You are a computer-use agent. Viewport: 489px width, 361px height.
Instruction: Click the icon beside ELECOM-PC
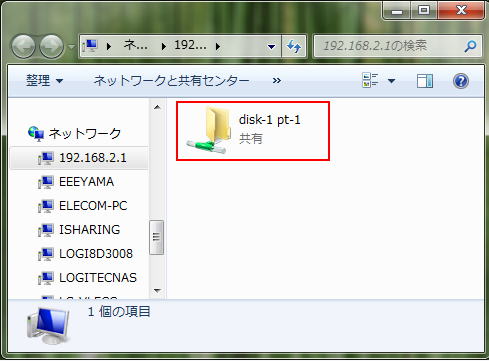pyautogui.click(x=46, y=206)
